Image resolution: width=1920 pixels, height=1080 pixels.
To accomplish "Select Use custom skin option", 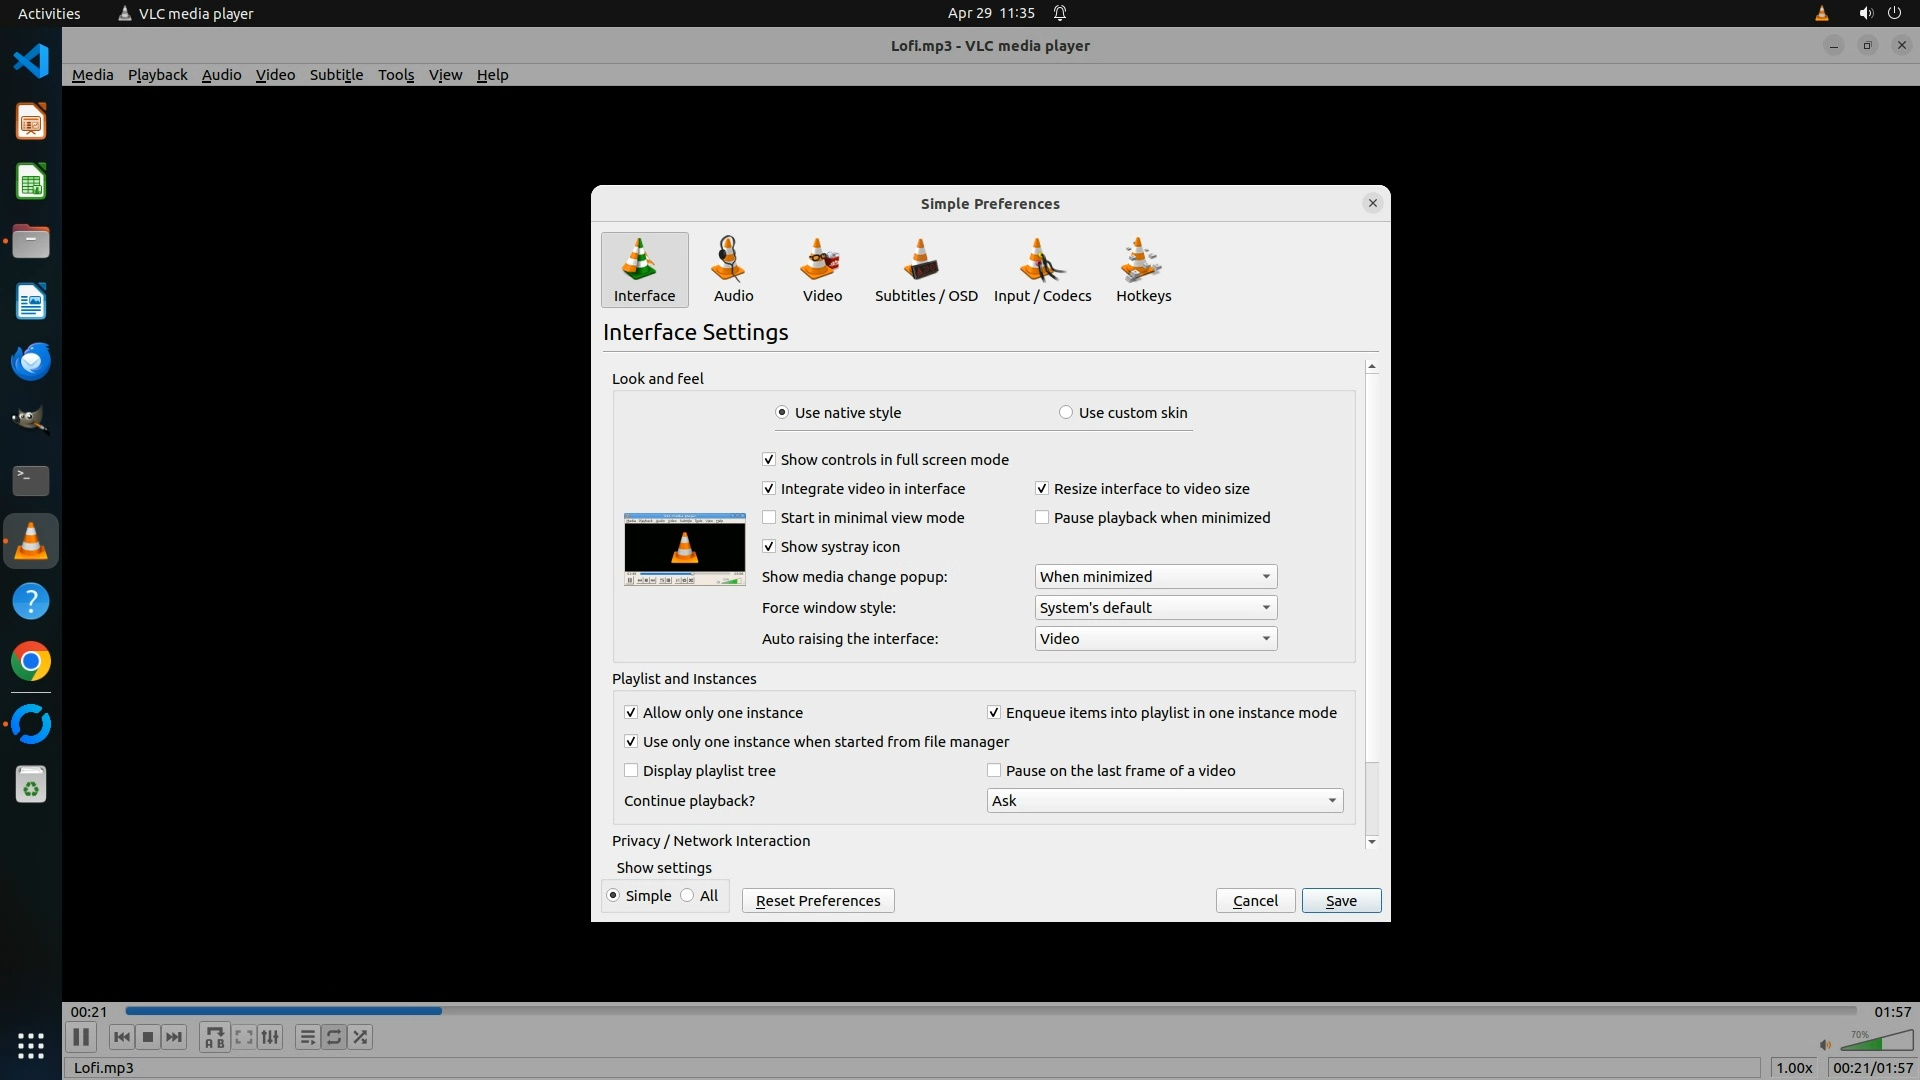I will point(1066,413).
